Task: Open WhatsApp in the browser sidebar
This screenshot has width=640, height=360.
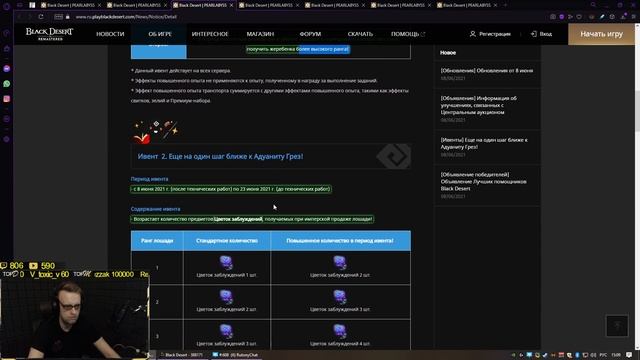Action: pos(7,84)
